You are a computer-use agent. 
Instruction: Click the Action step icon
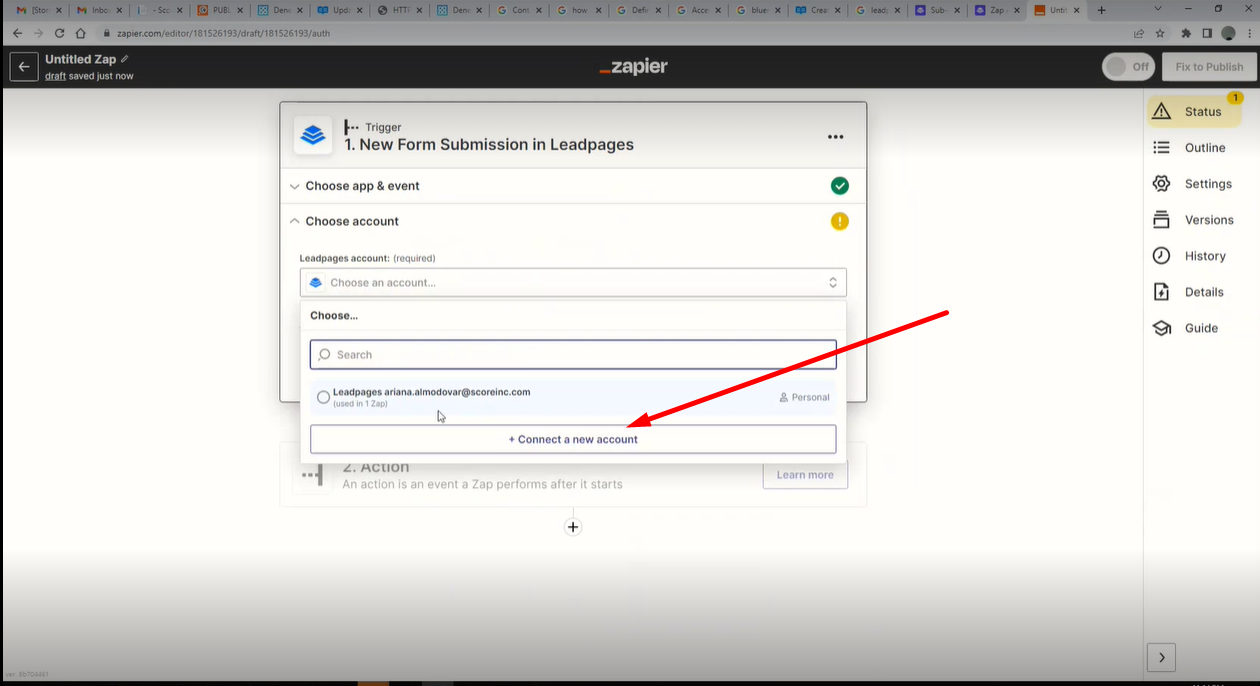coord(313,474)
